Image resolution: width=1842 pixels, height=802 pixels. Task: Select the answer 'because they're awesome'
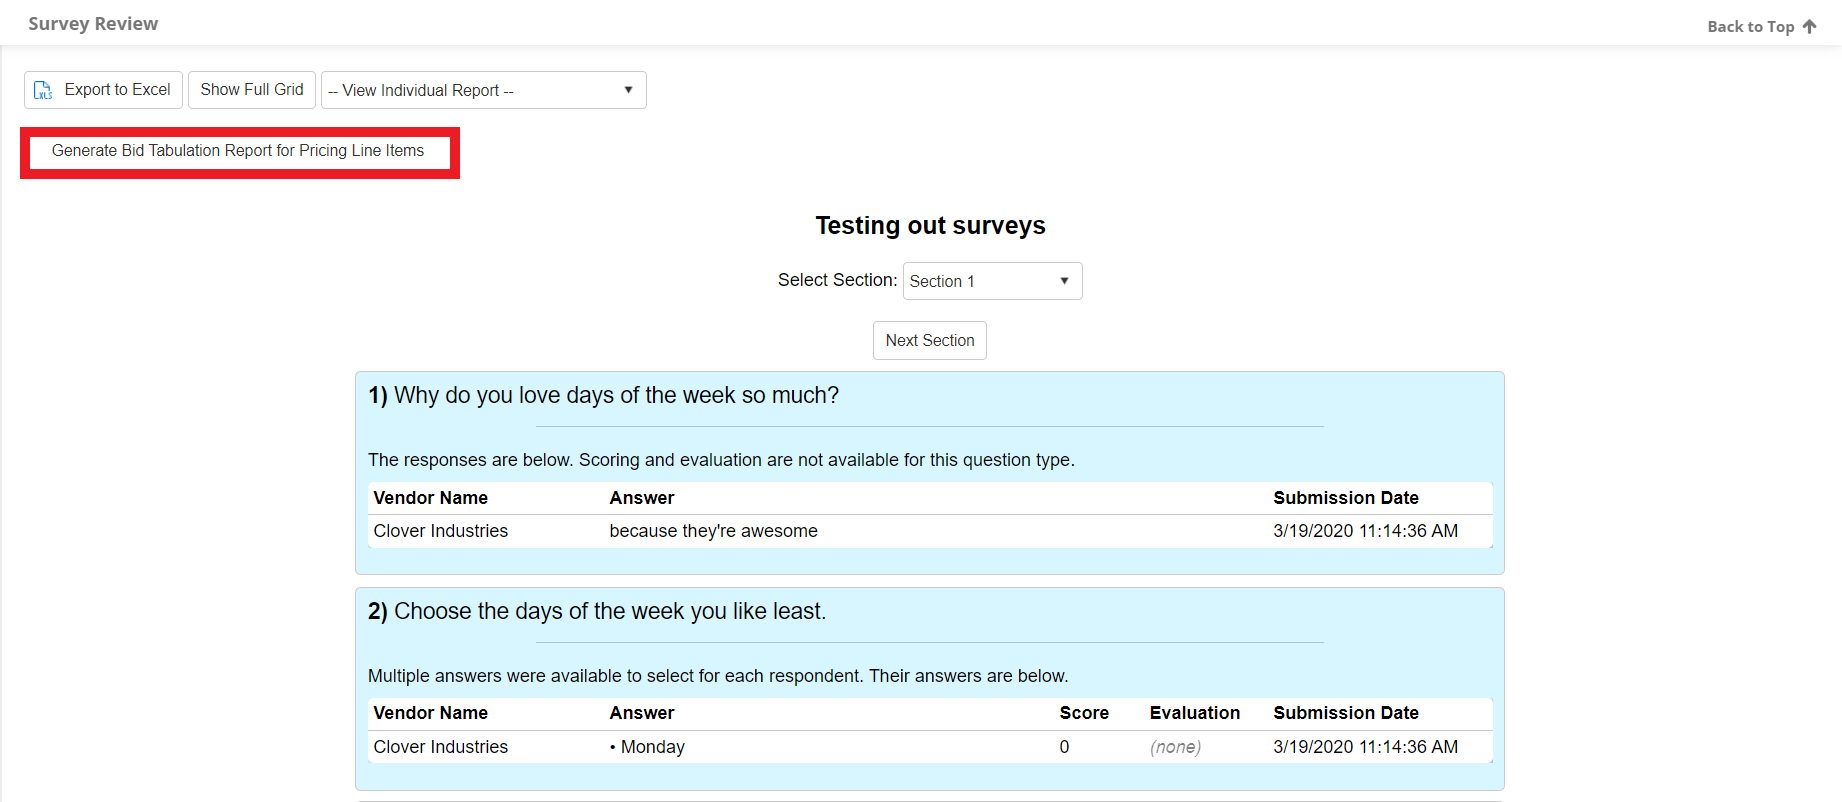[714, 531]
